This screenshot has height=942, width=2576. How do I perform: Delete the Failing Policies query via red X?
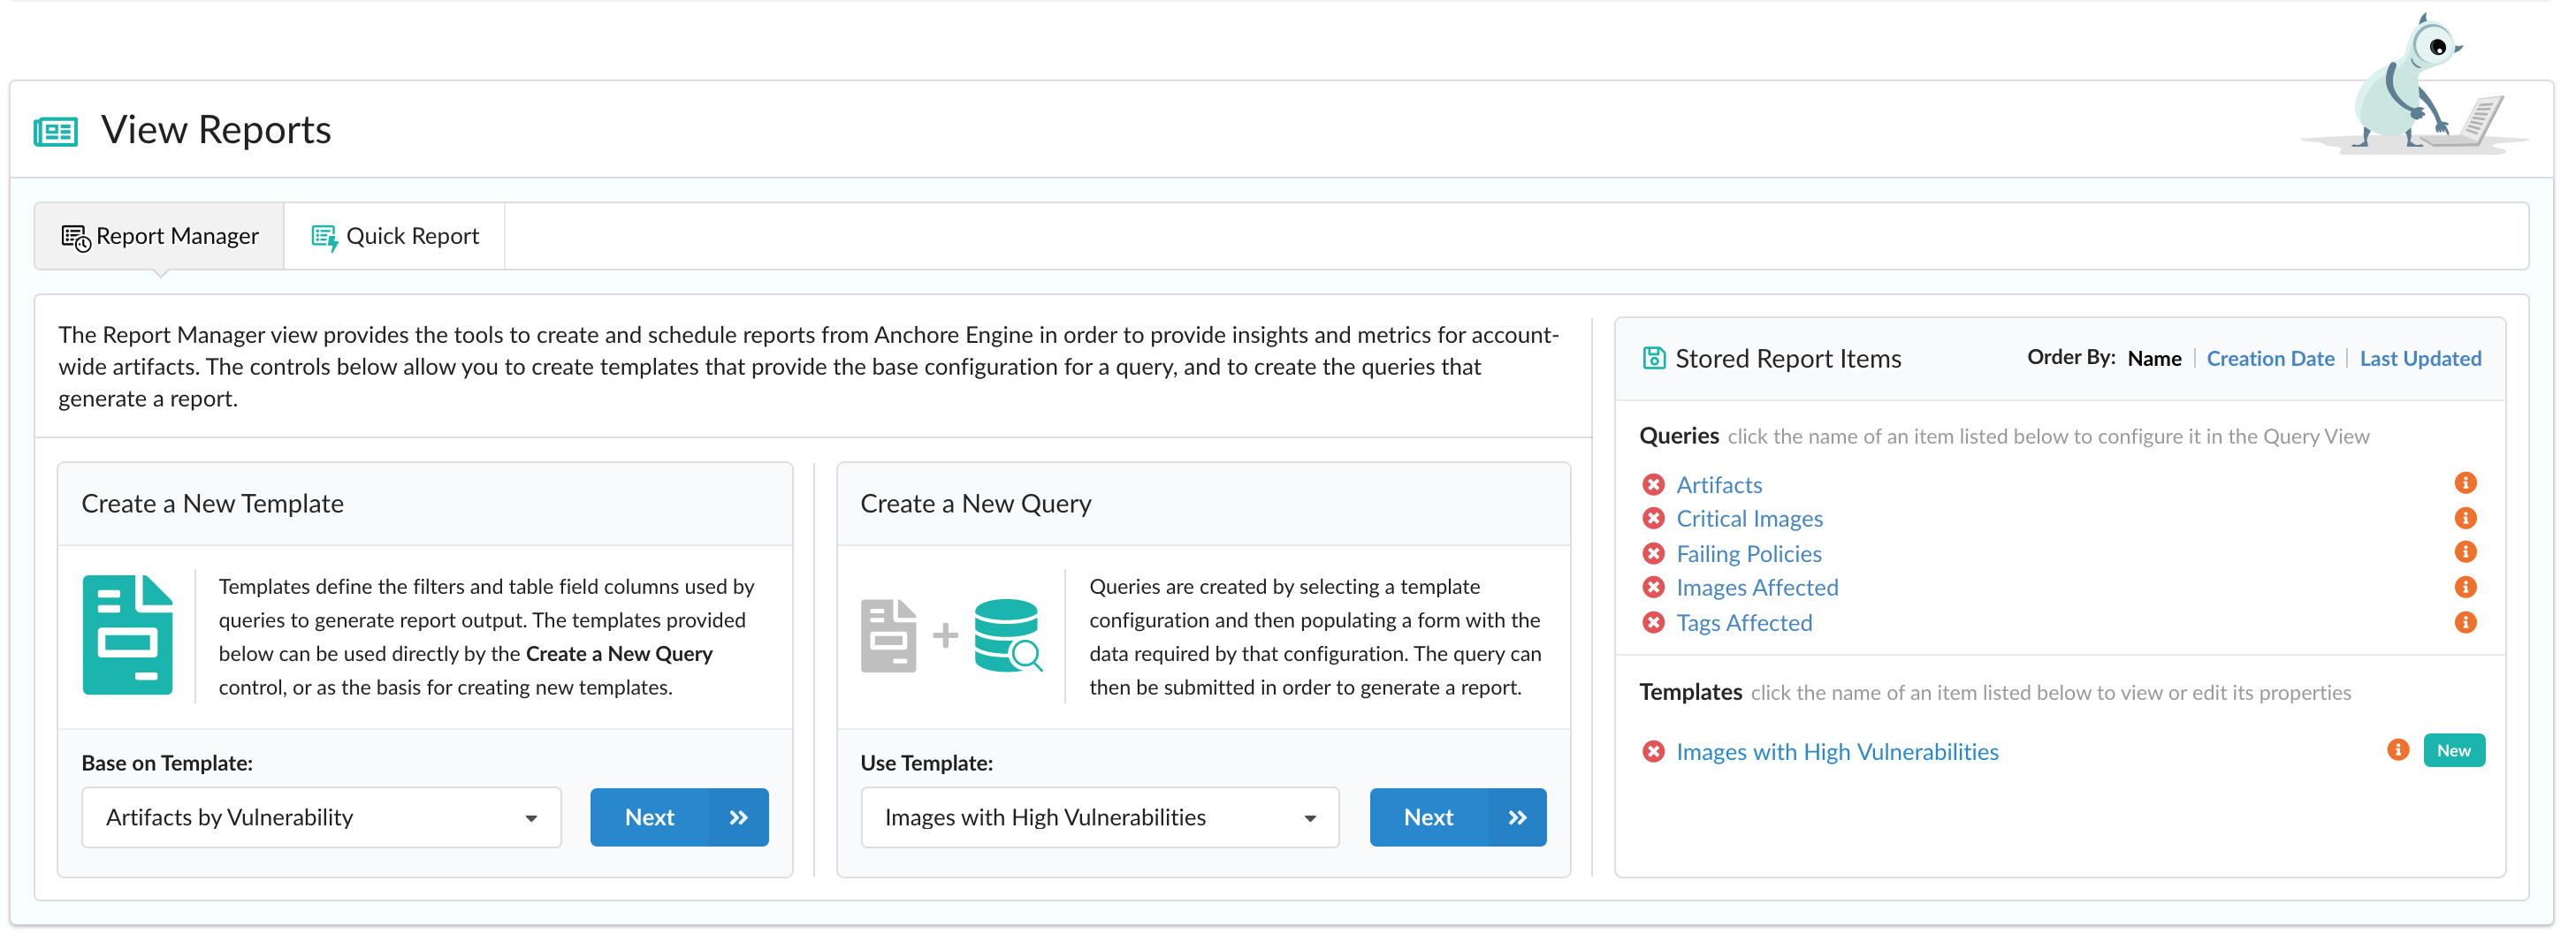(x=1653, y=553)
